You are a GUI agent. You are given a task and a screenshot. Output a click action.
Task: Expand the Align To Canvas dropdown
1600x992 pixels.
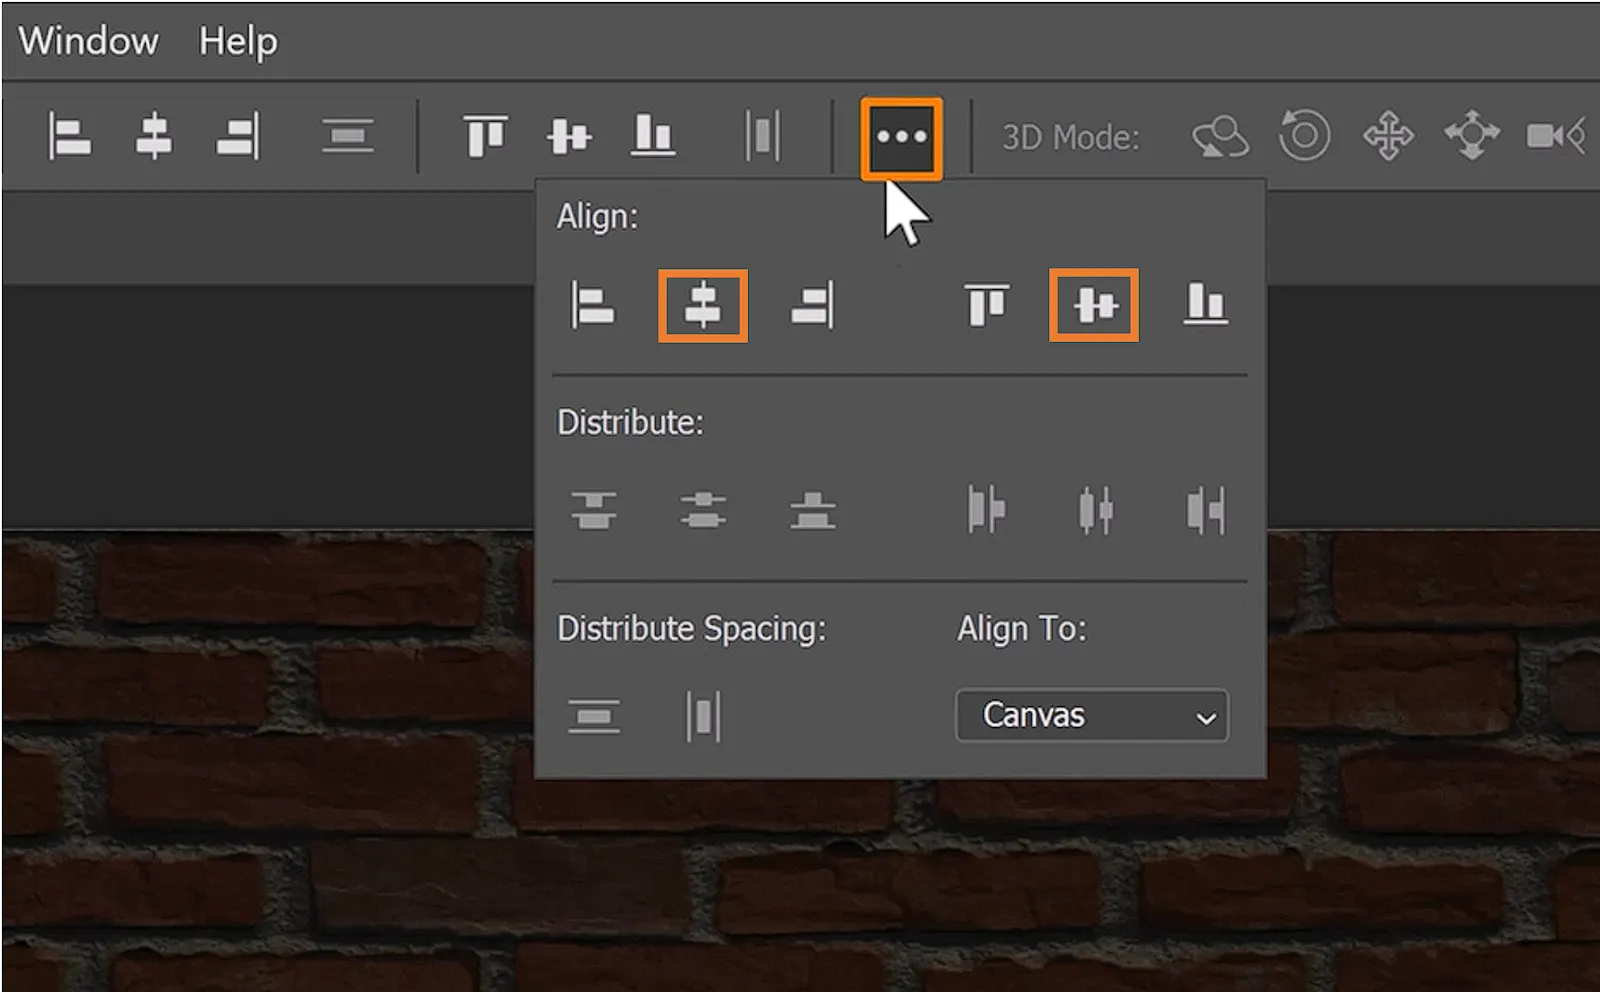pyautogui.click(x=1092, y=715)
